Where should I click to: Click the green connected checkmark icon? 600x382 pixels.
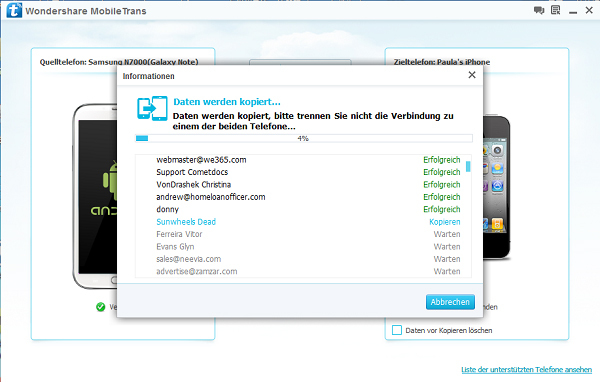coord(101,307)
